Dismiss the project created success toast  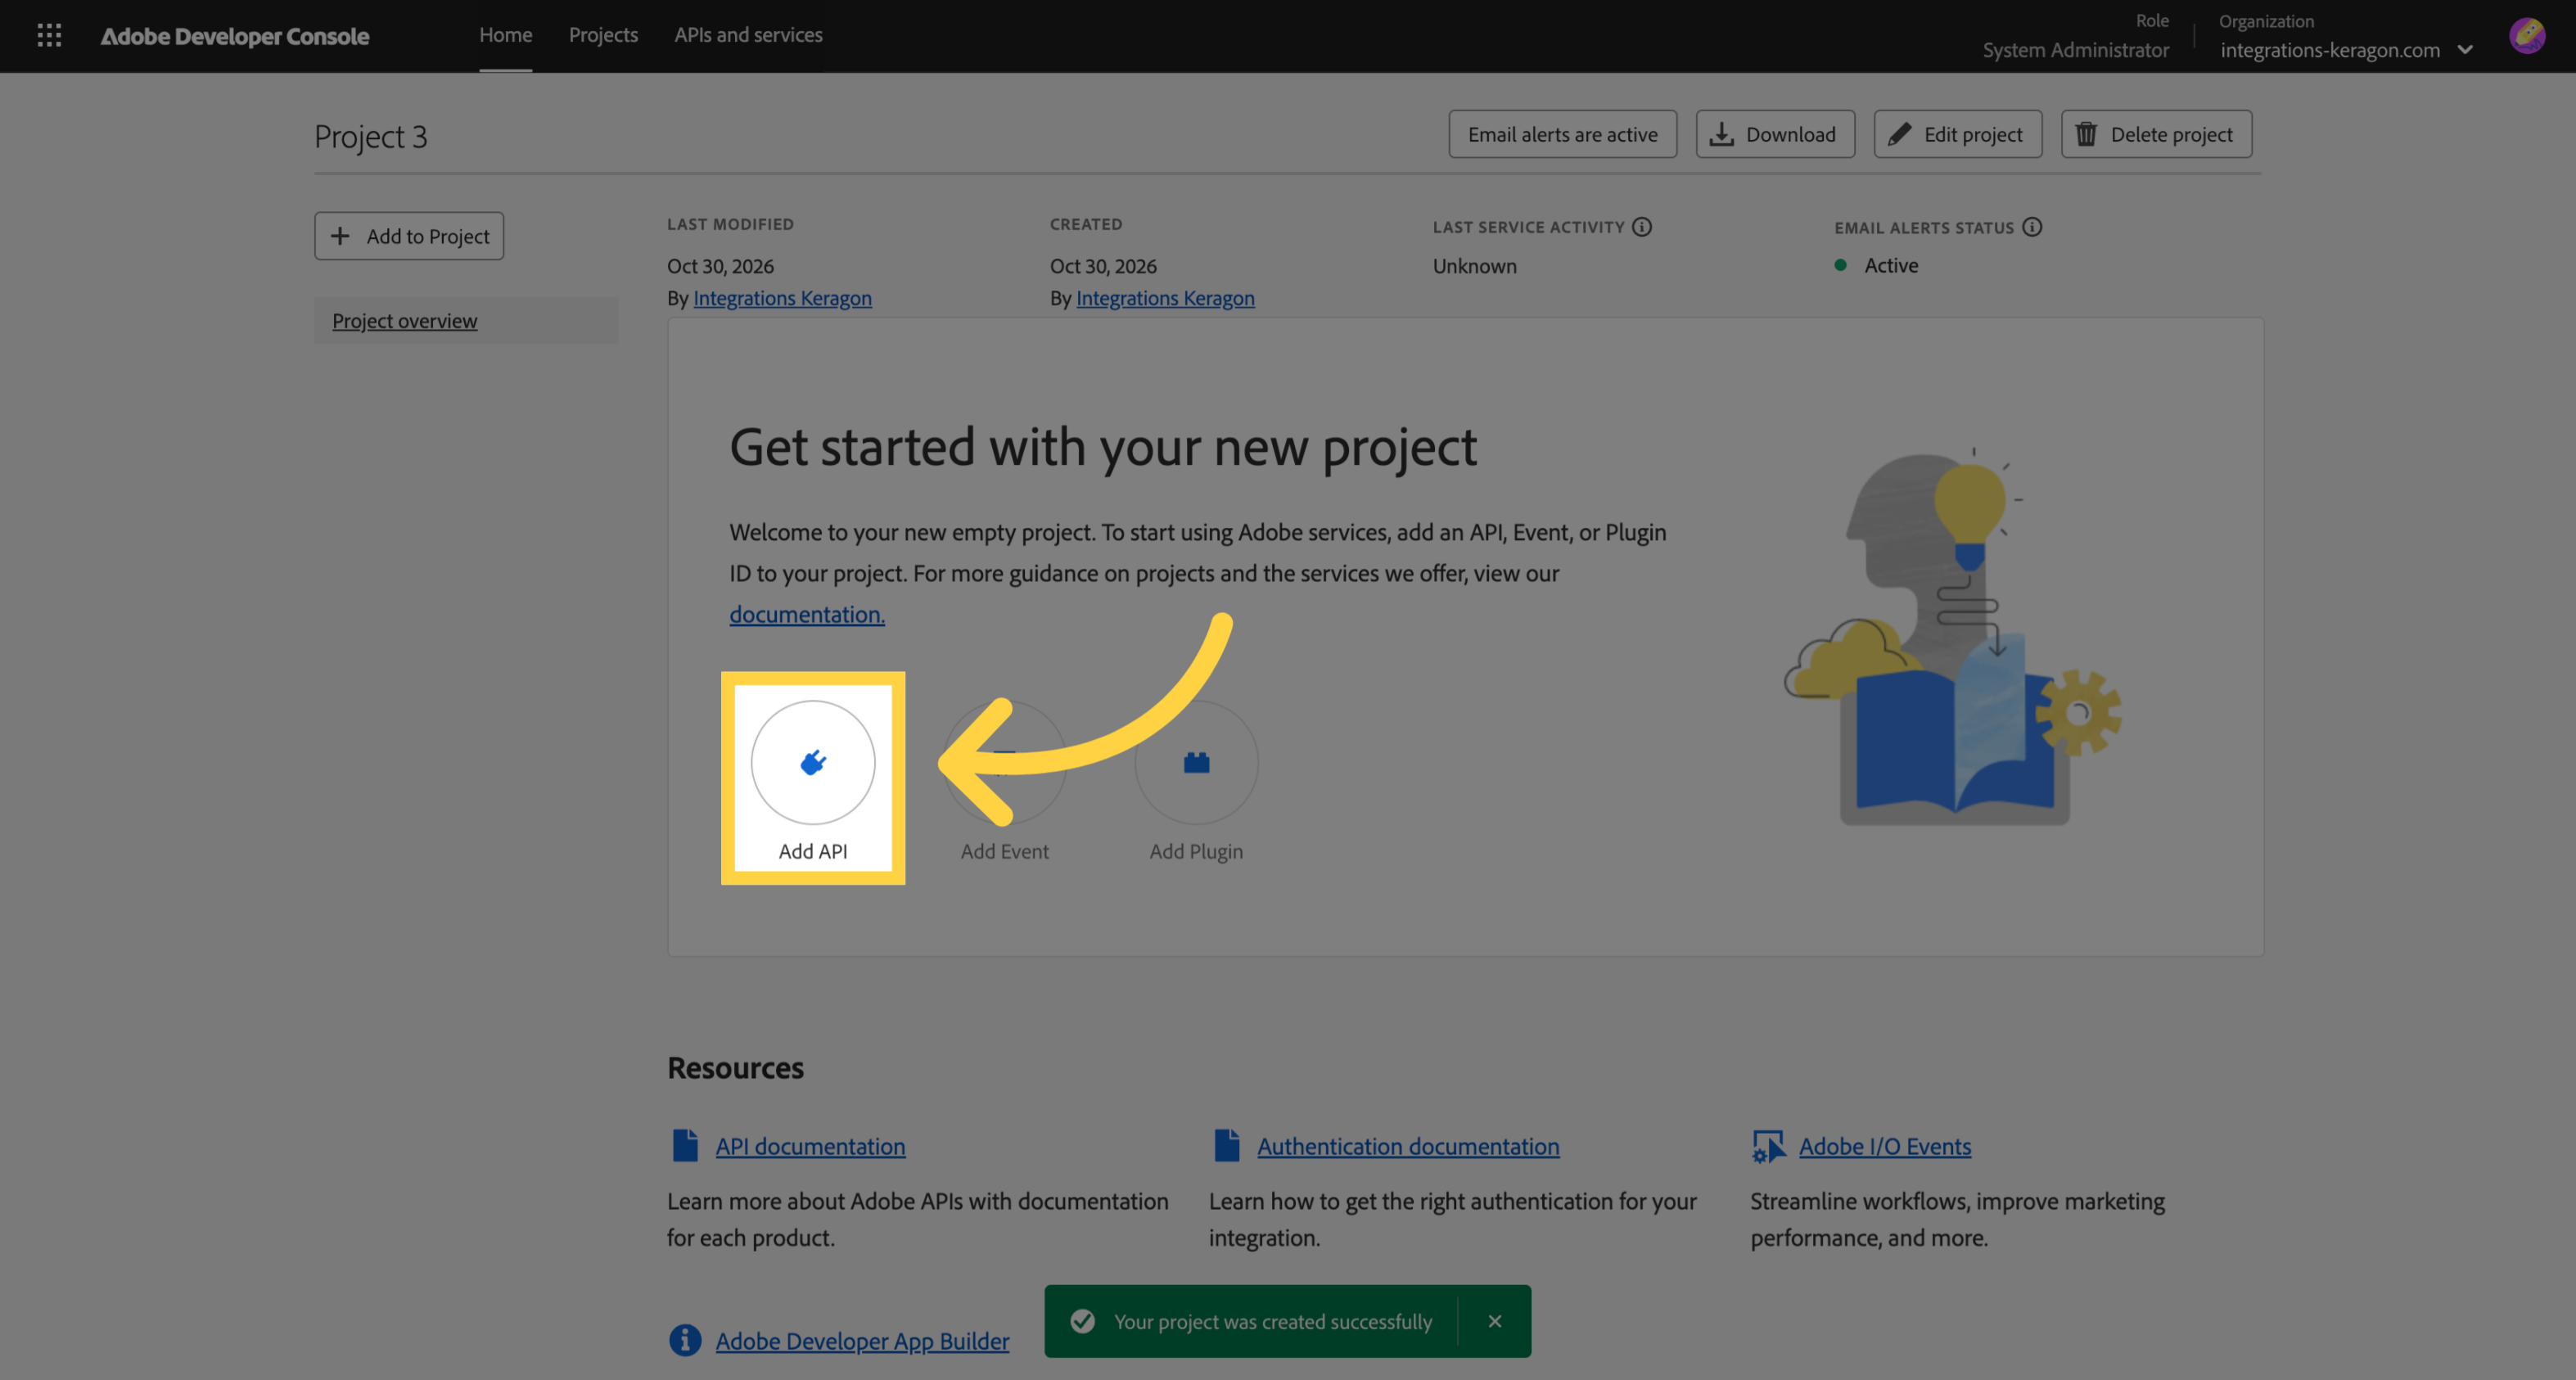(1495, 1321)
